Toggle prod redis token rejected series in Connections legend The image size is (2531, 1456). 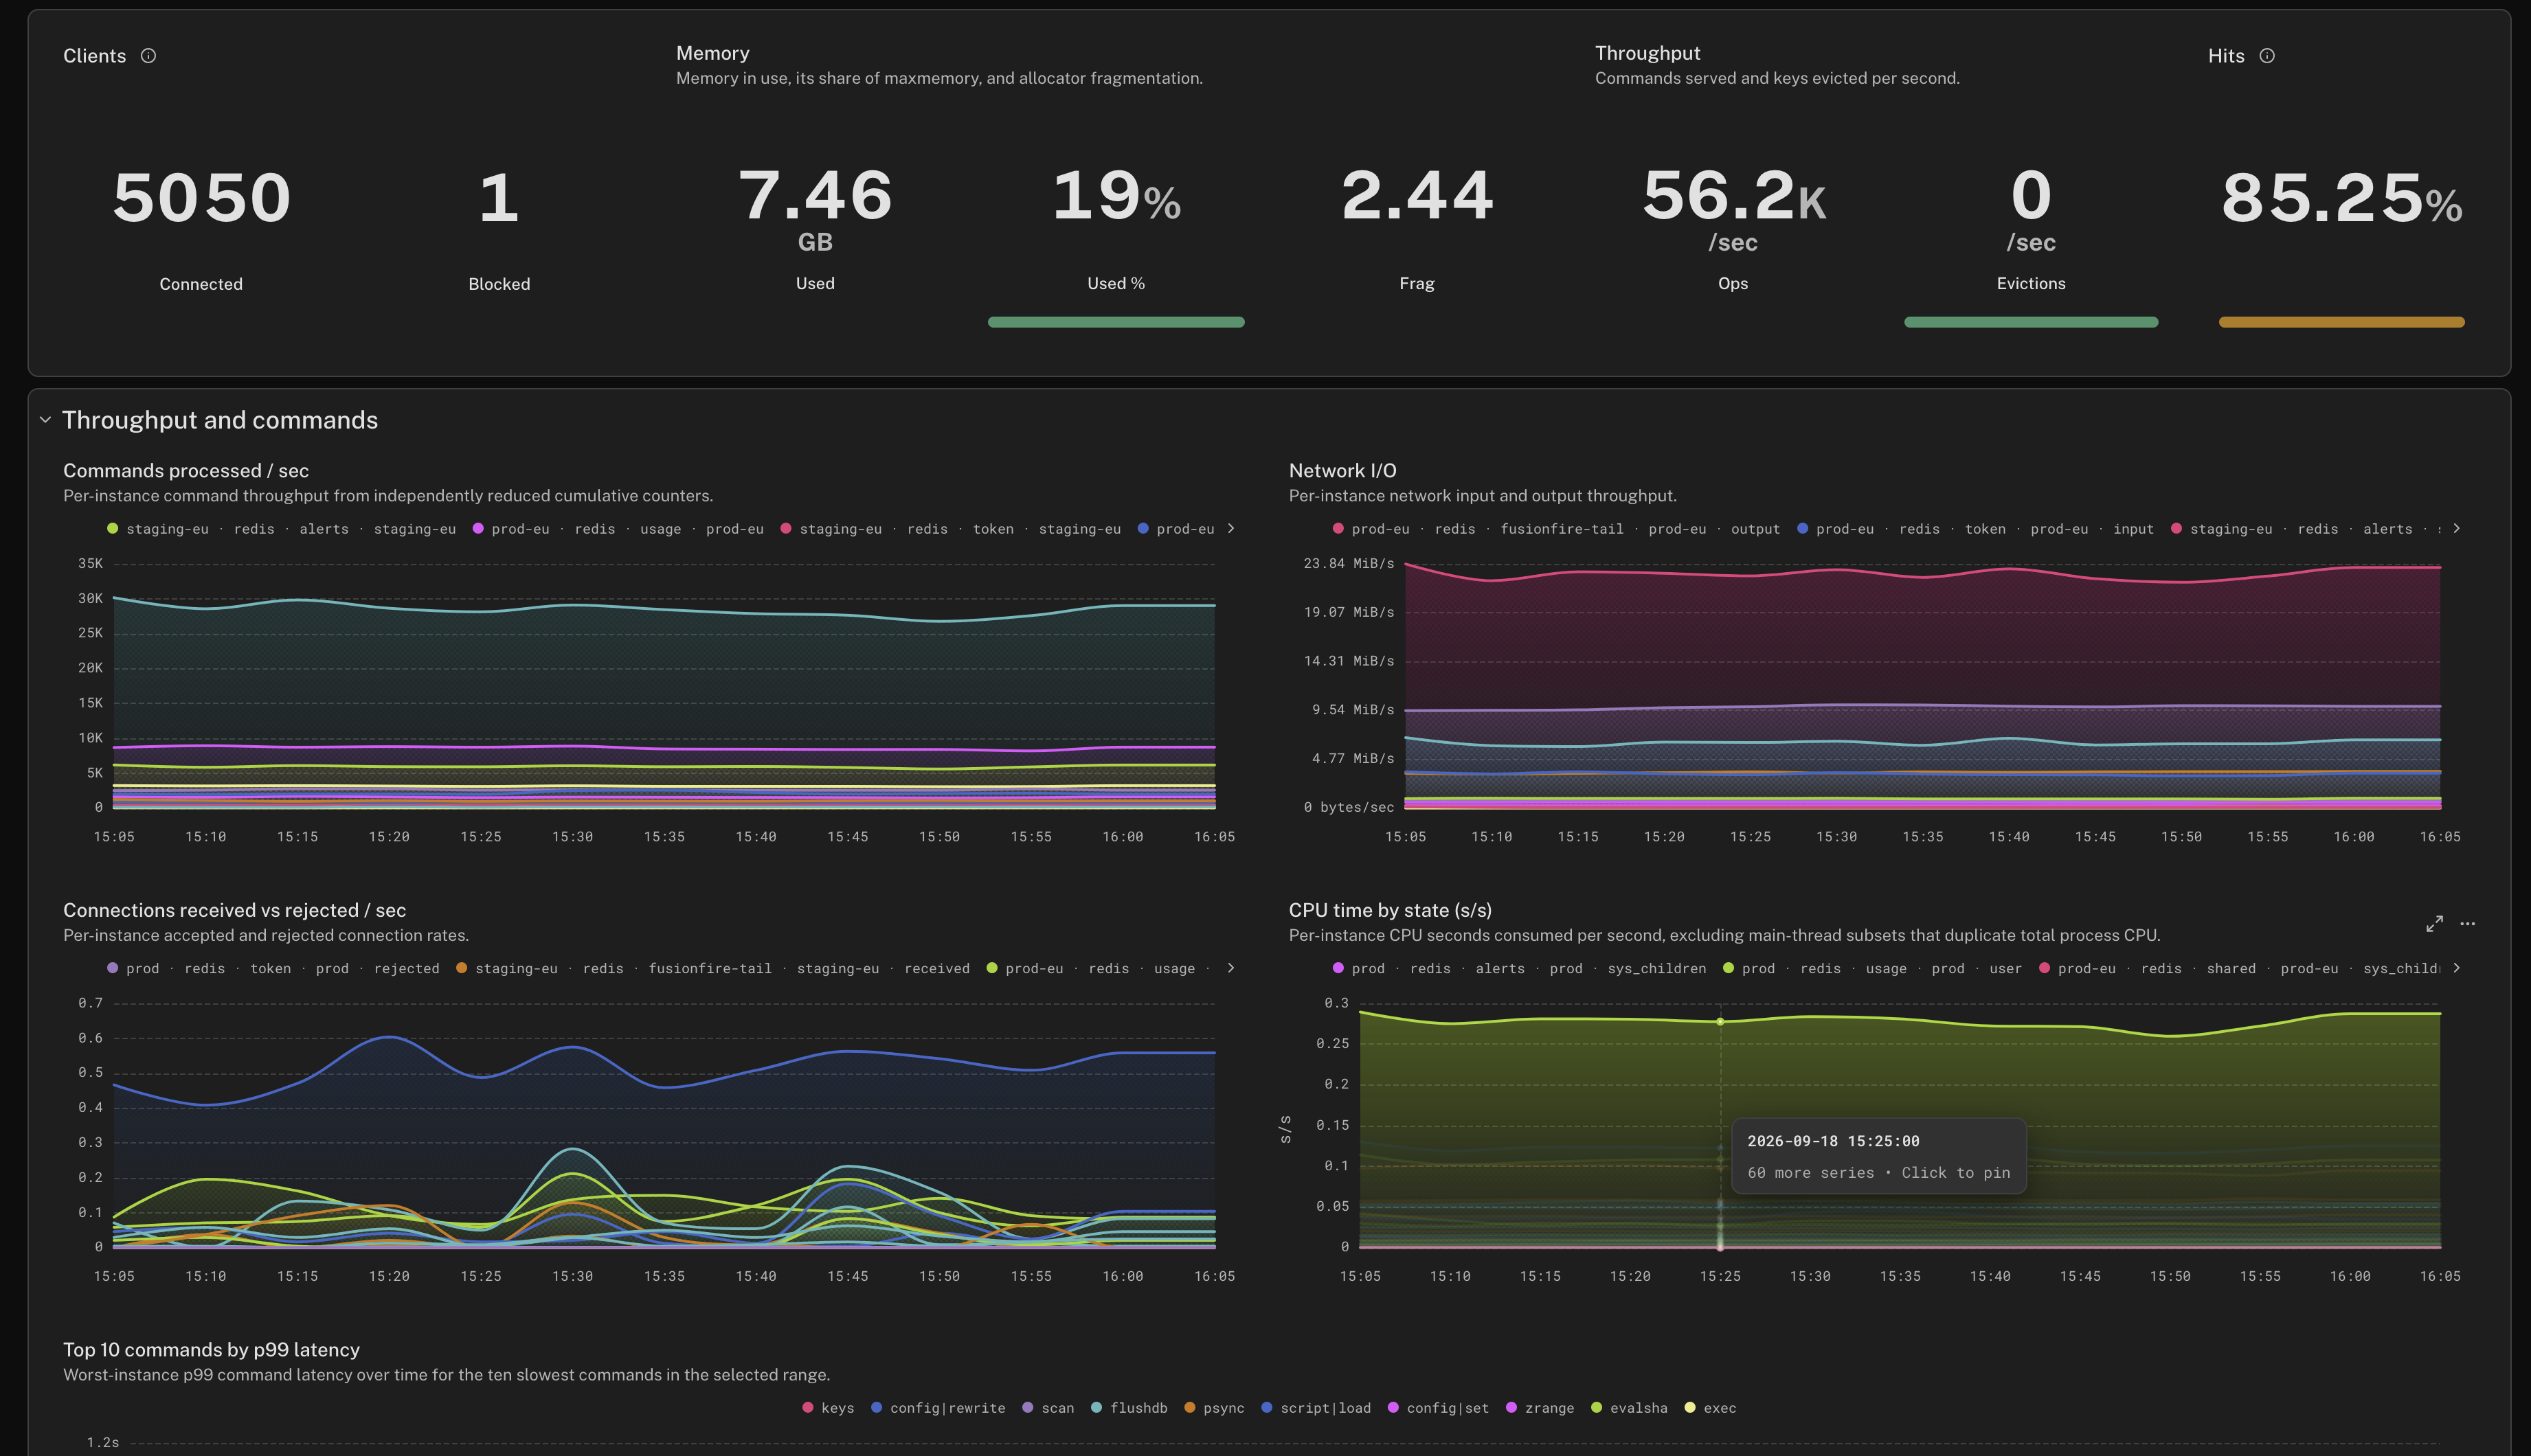273,969
